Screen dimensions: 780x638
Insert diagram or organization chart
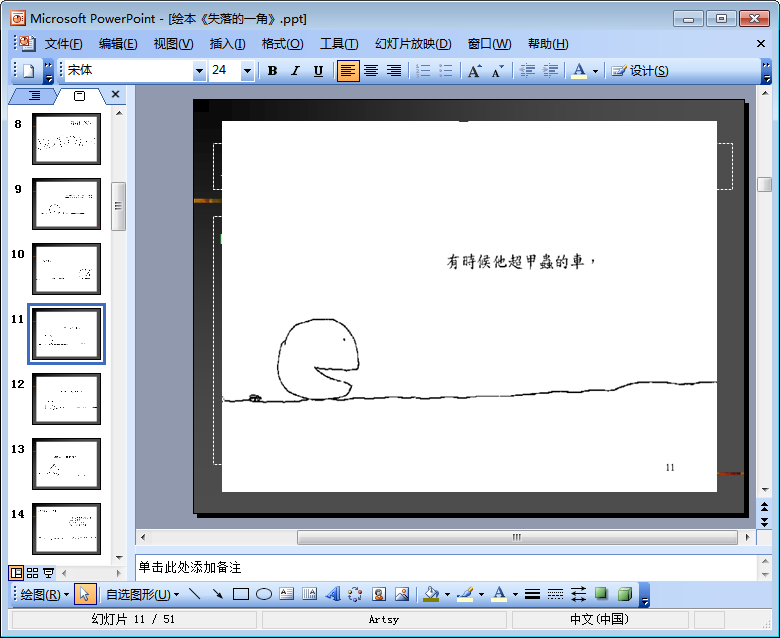click(355, 594)
